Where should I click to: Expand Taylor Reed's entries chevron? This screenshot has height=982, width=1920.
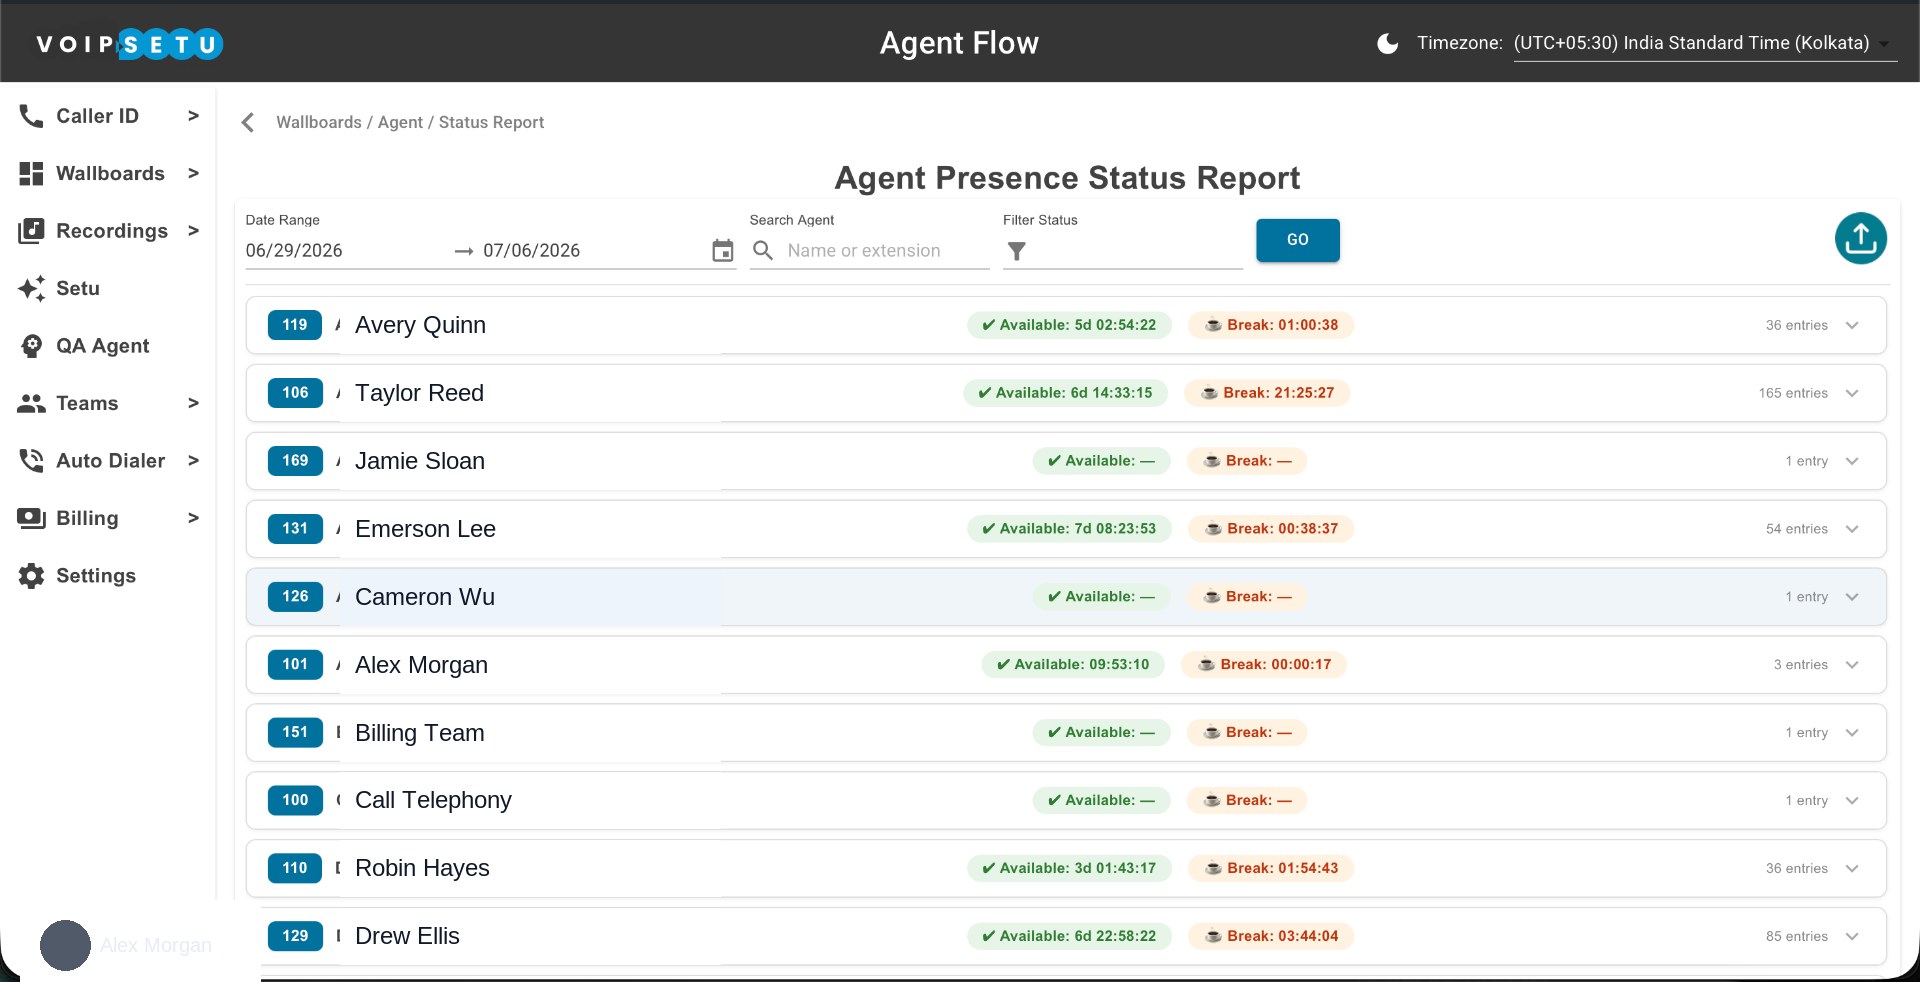coord(1852,393)
